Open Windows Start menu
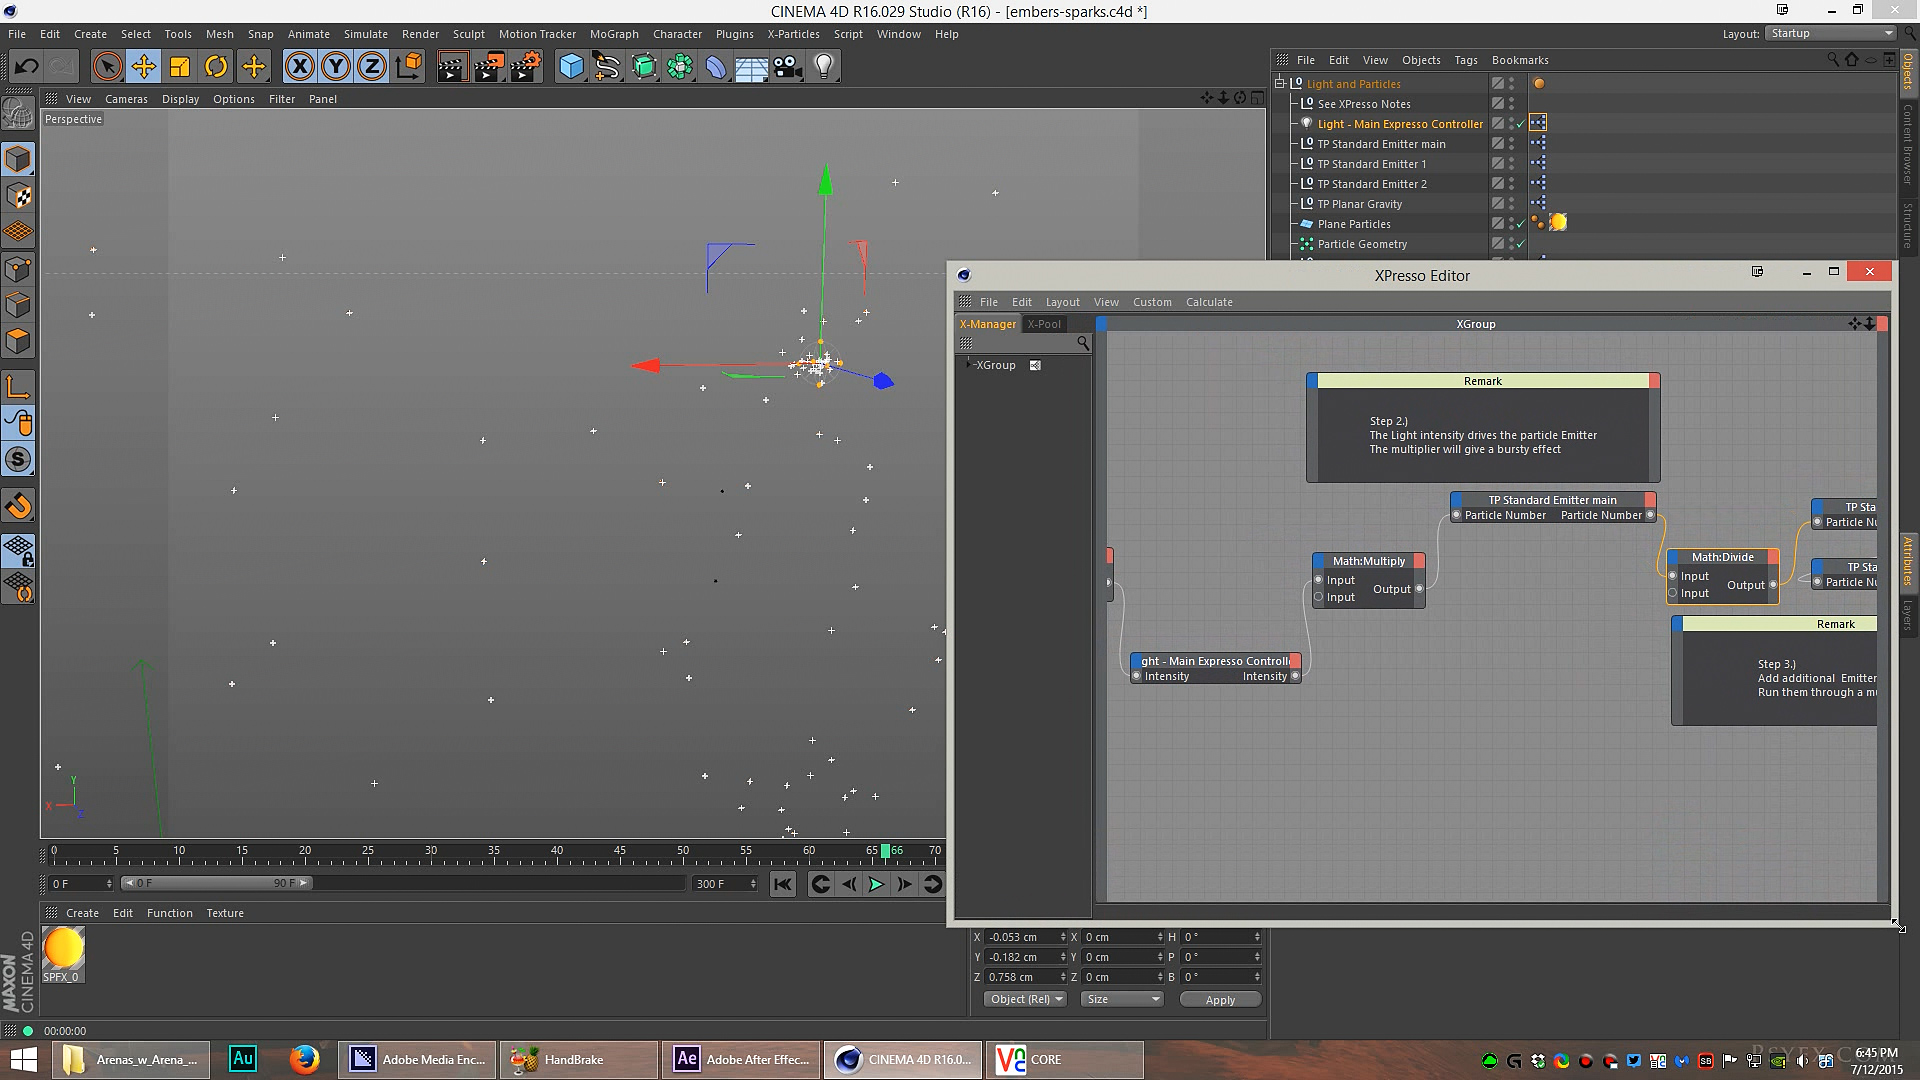 pyautogui.click(x=22, y=1060)
